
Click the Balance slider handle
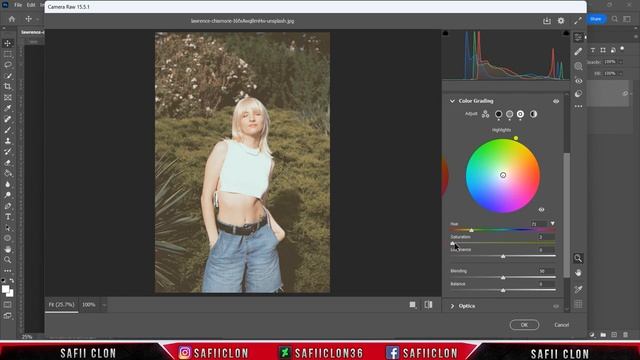click(503, 290)
